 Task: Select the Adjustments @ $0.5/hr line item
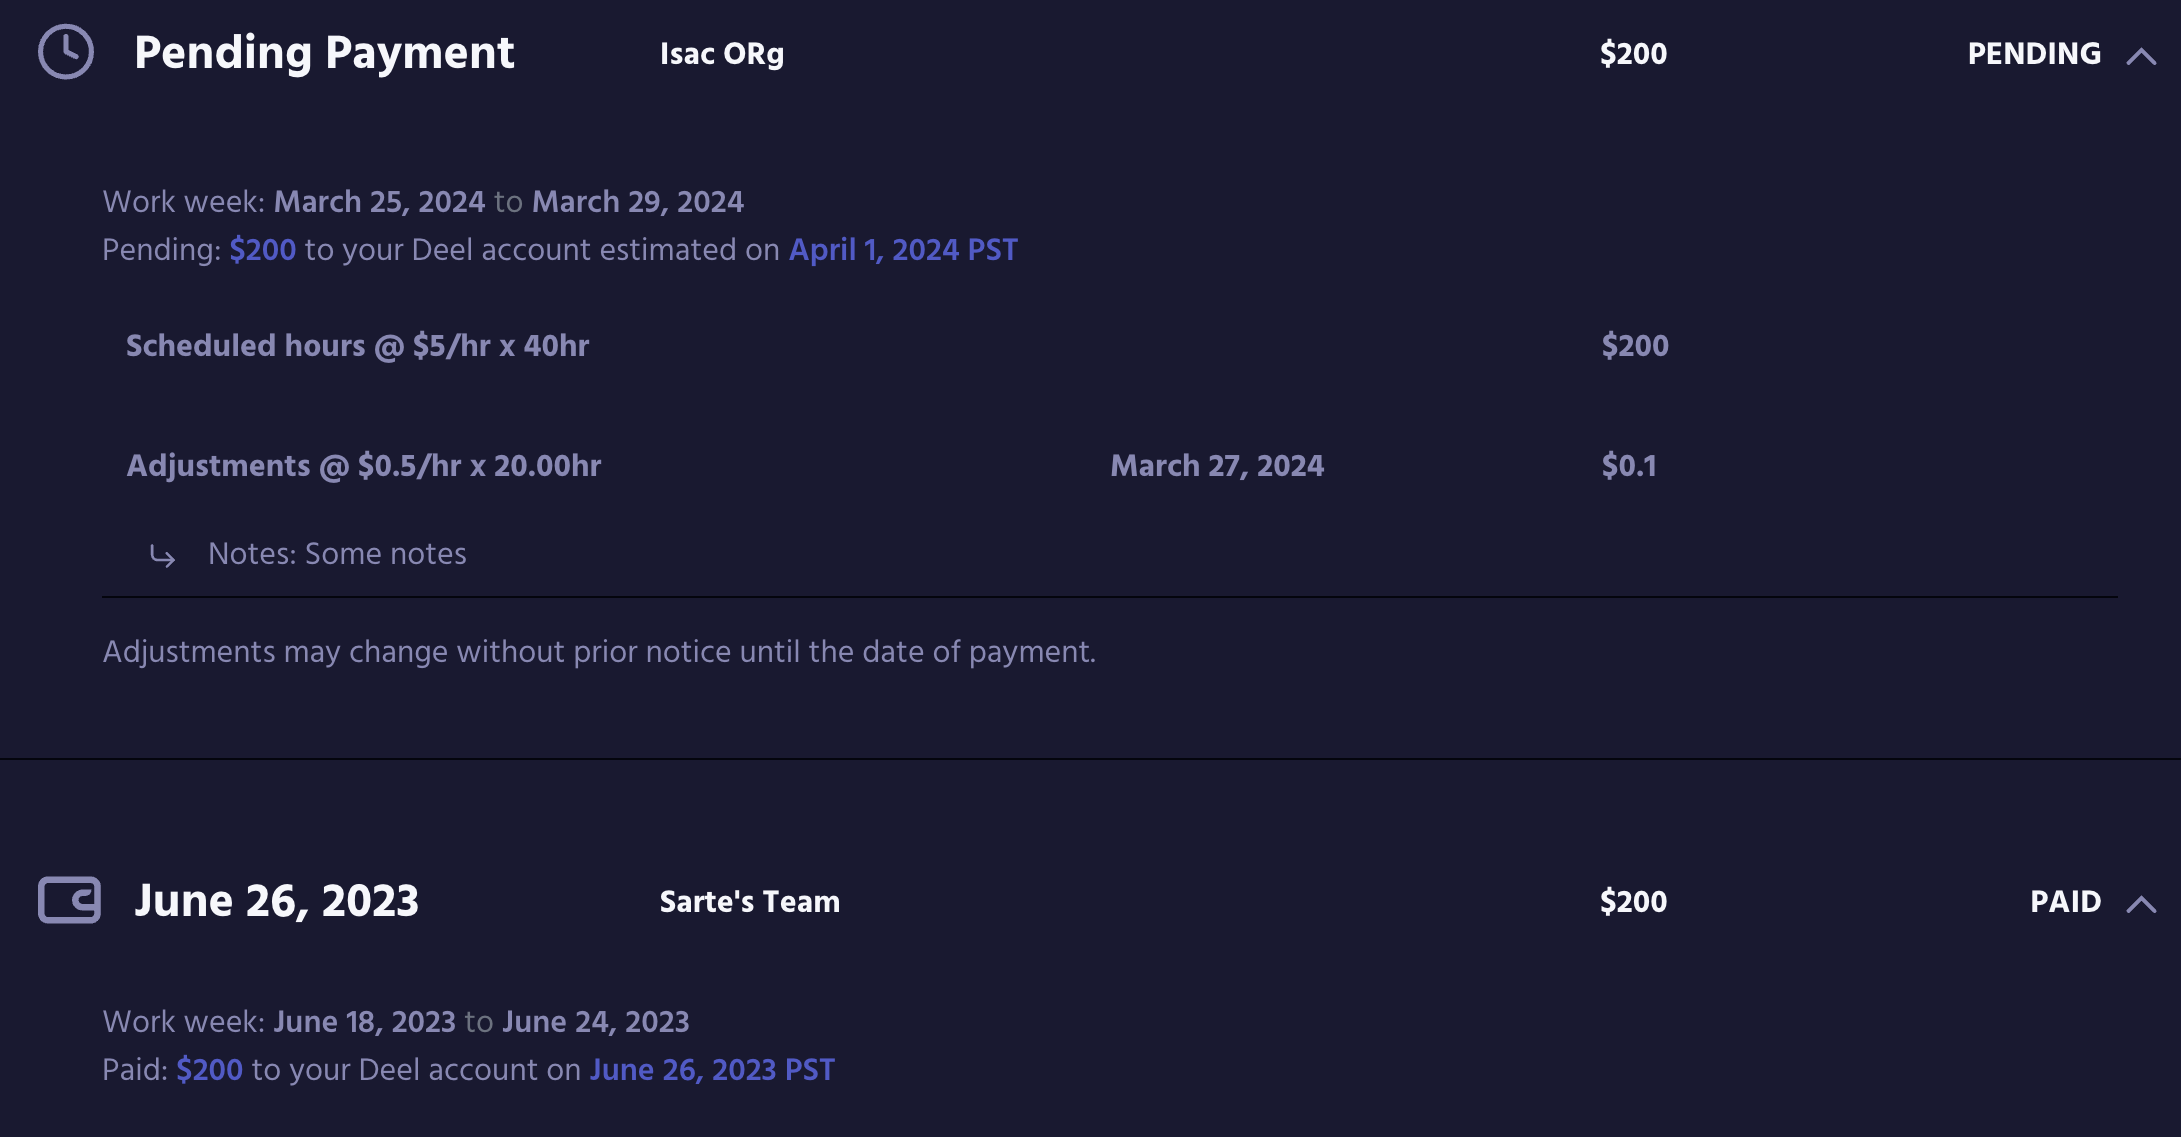(x=363, y=466)
